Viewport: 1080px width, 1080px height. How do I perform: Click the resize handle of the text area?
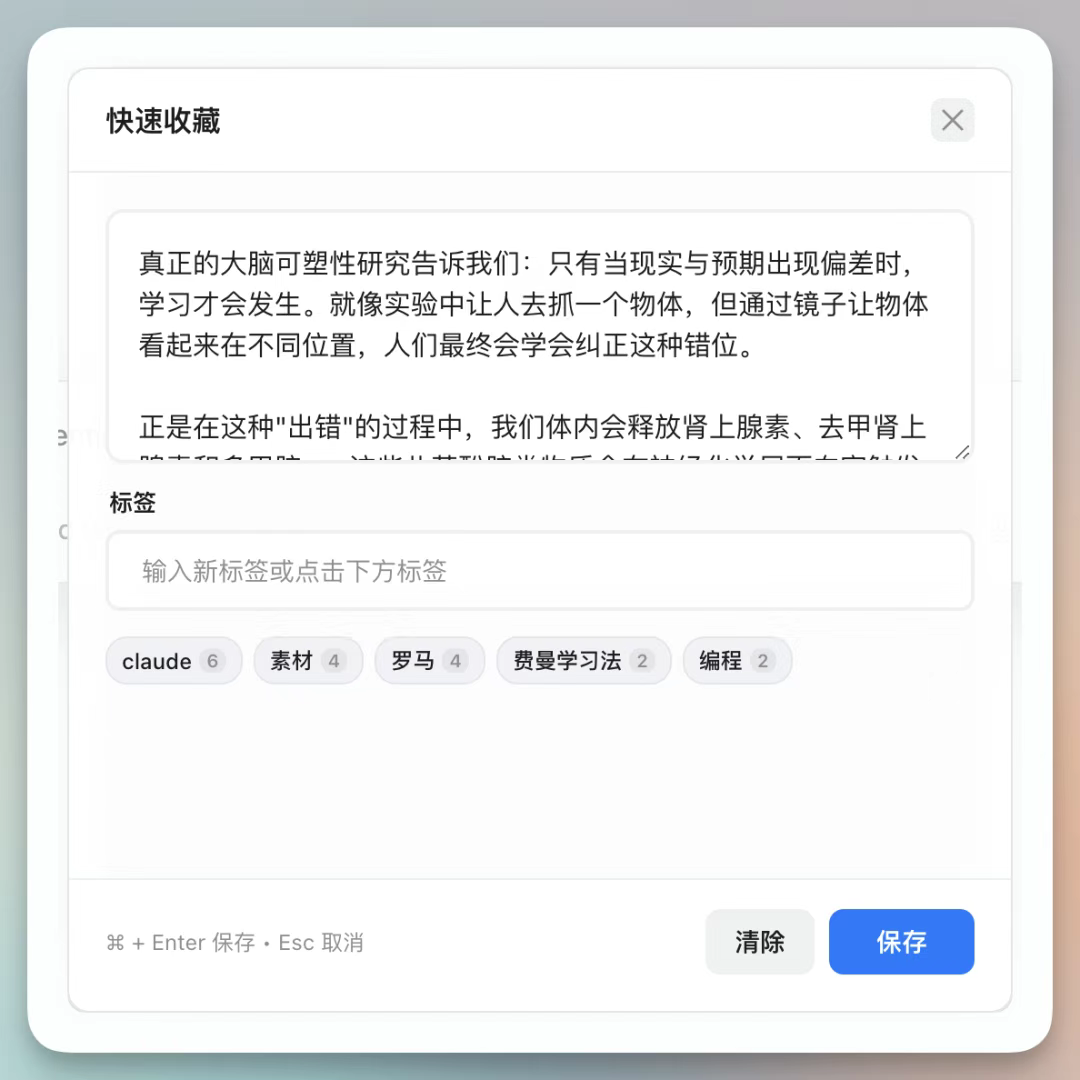pos(962,453)
